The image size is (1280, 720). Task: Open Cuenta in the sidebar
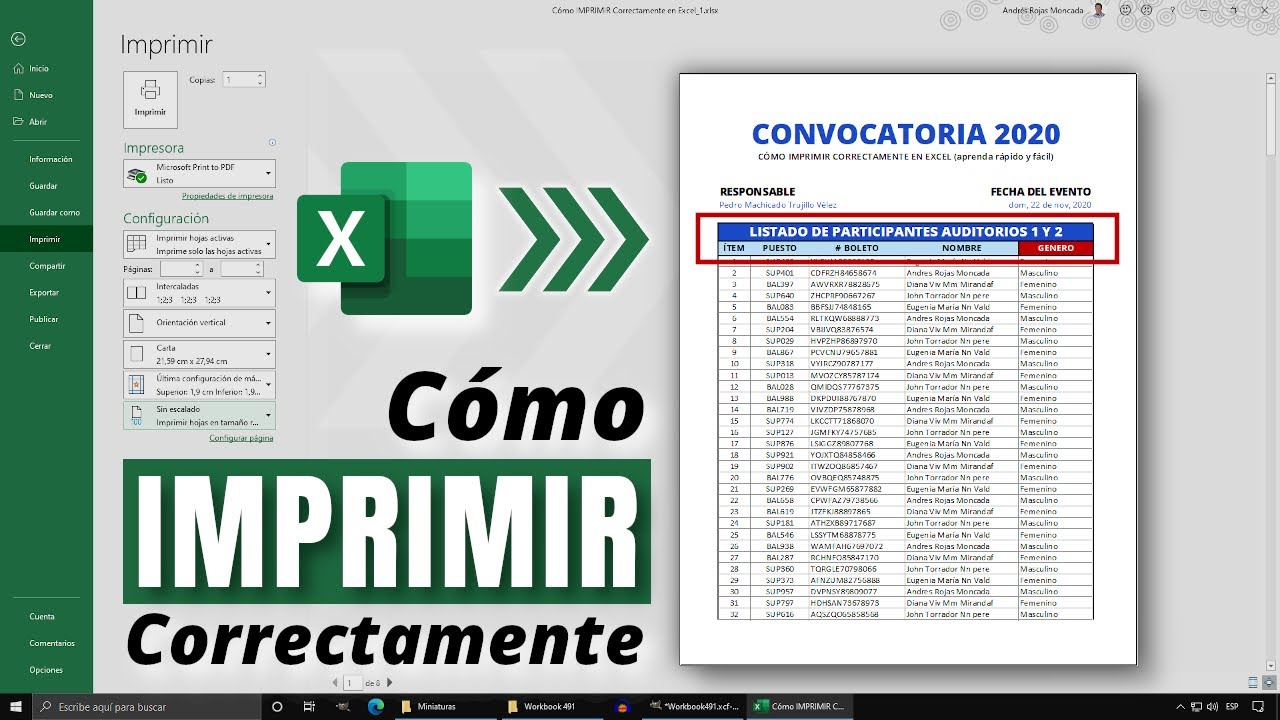[x=46, y=617]
